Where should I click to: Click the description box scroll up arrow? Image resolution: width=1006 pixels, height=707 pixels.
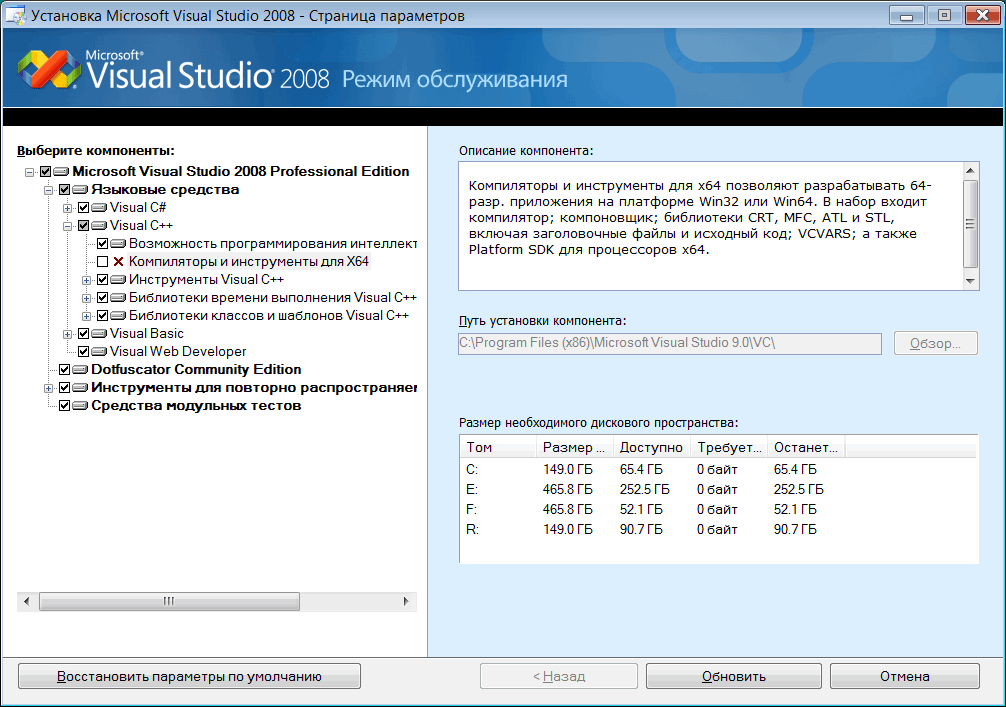click(x=970, y=171)
